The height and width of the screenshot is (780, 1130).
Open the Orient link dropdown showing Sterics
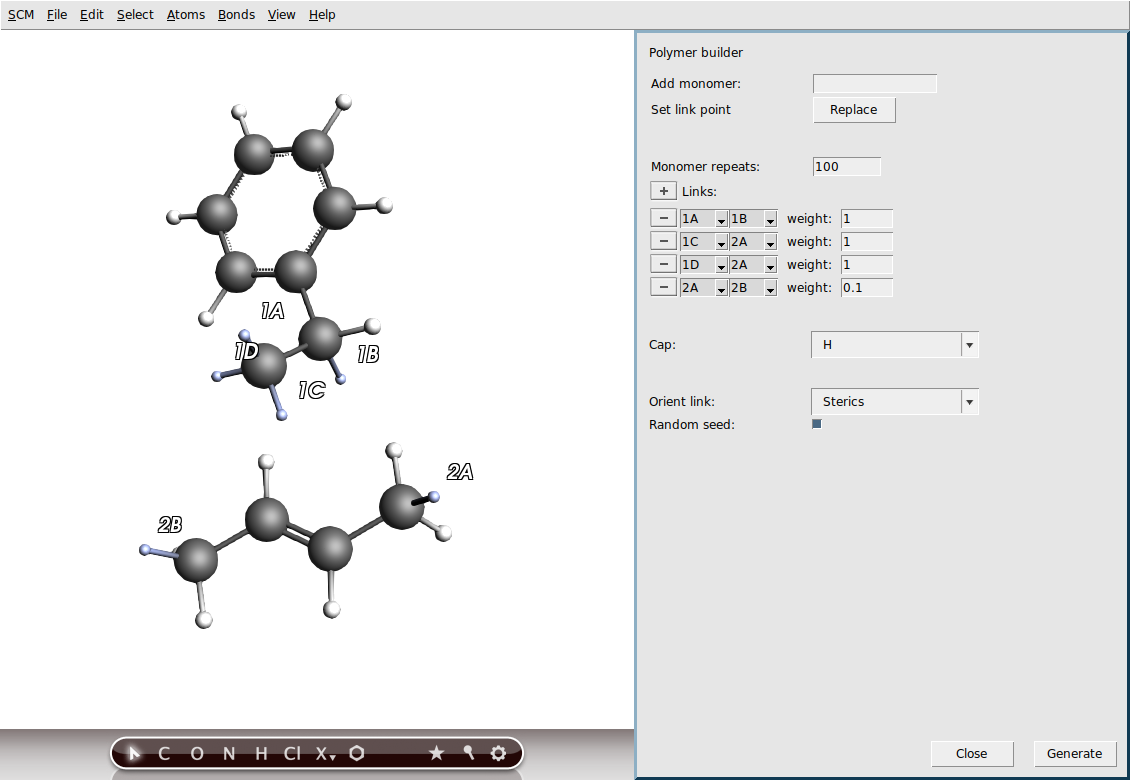(968, 401)
